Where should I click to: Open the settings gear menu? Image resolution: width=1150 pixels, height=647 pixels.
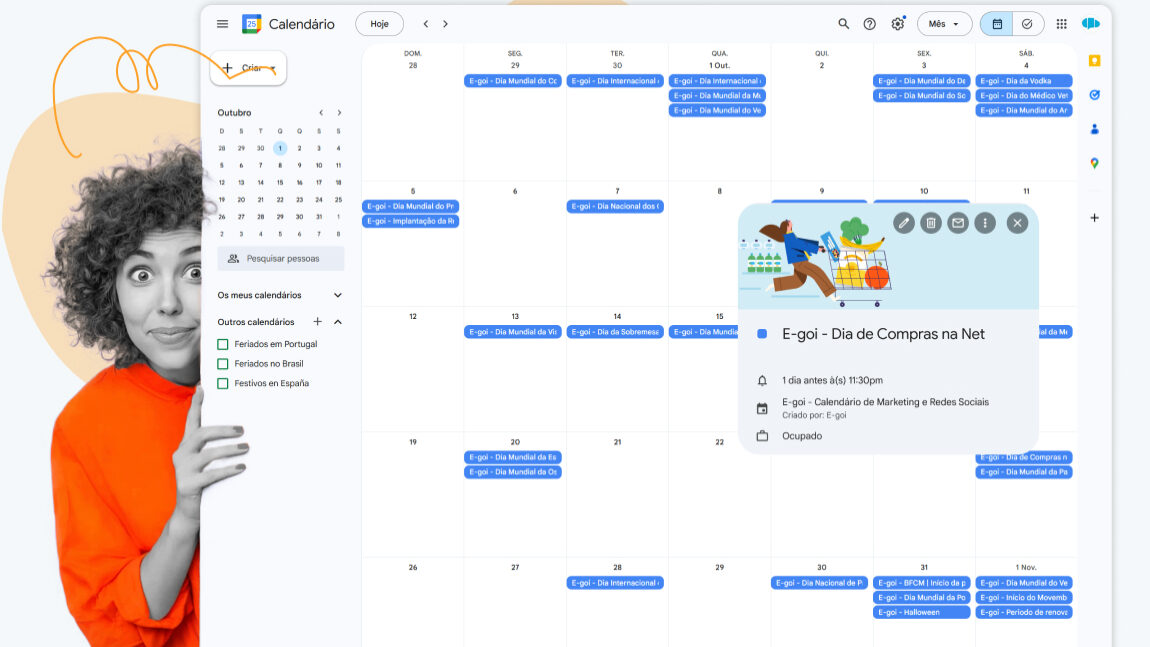[x=897, y=24]
